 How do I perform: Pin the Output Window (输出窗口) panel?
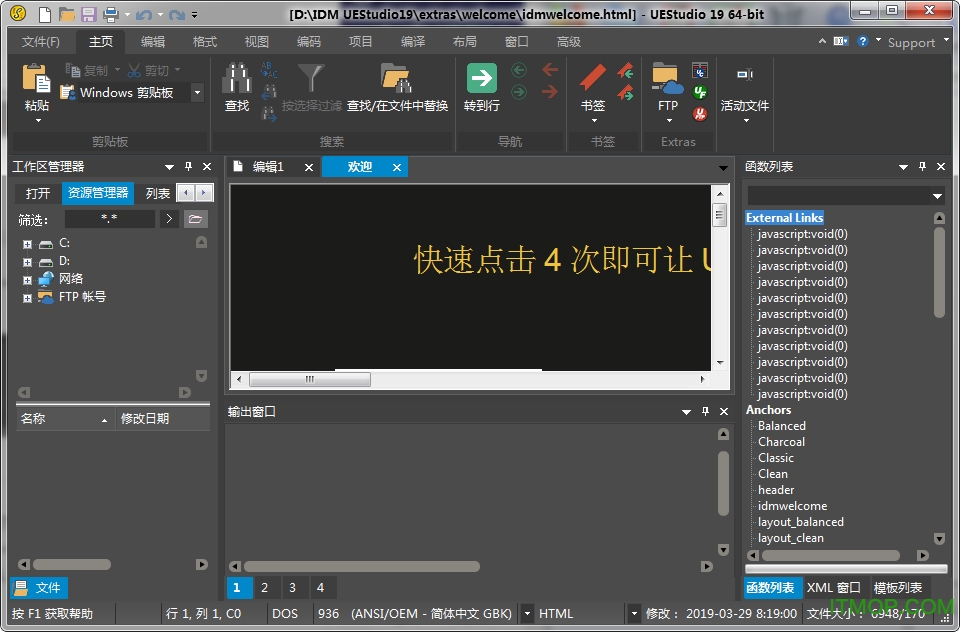[x=705, y=411]
